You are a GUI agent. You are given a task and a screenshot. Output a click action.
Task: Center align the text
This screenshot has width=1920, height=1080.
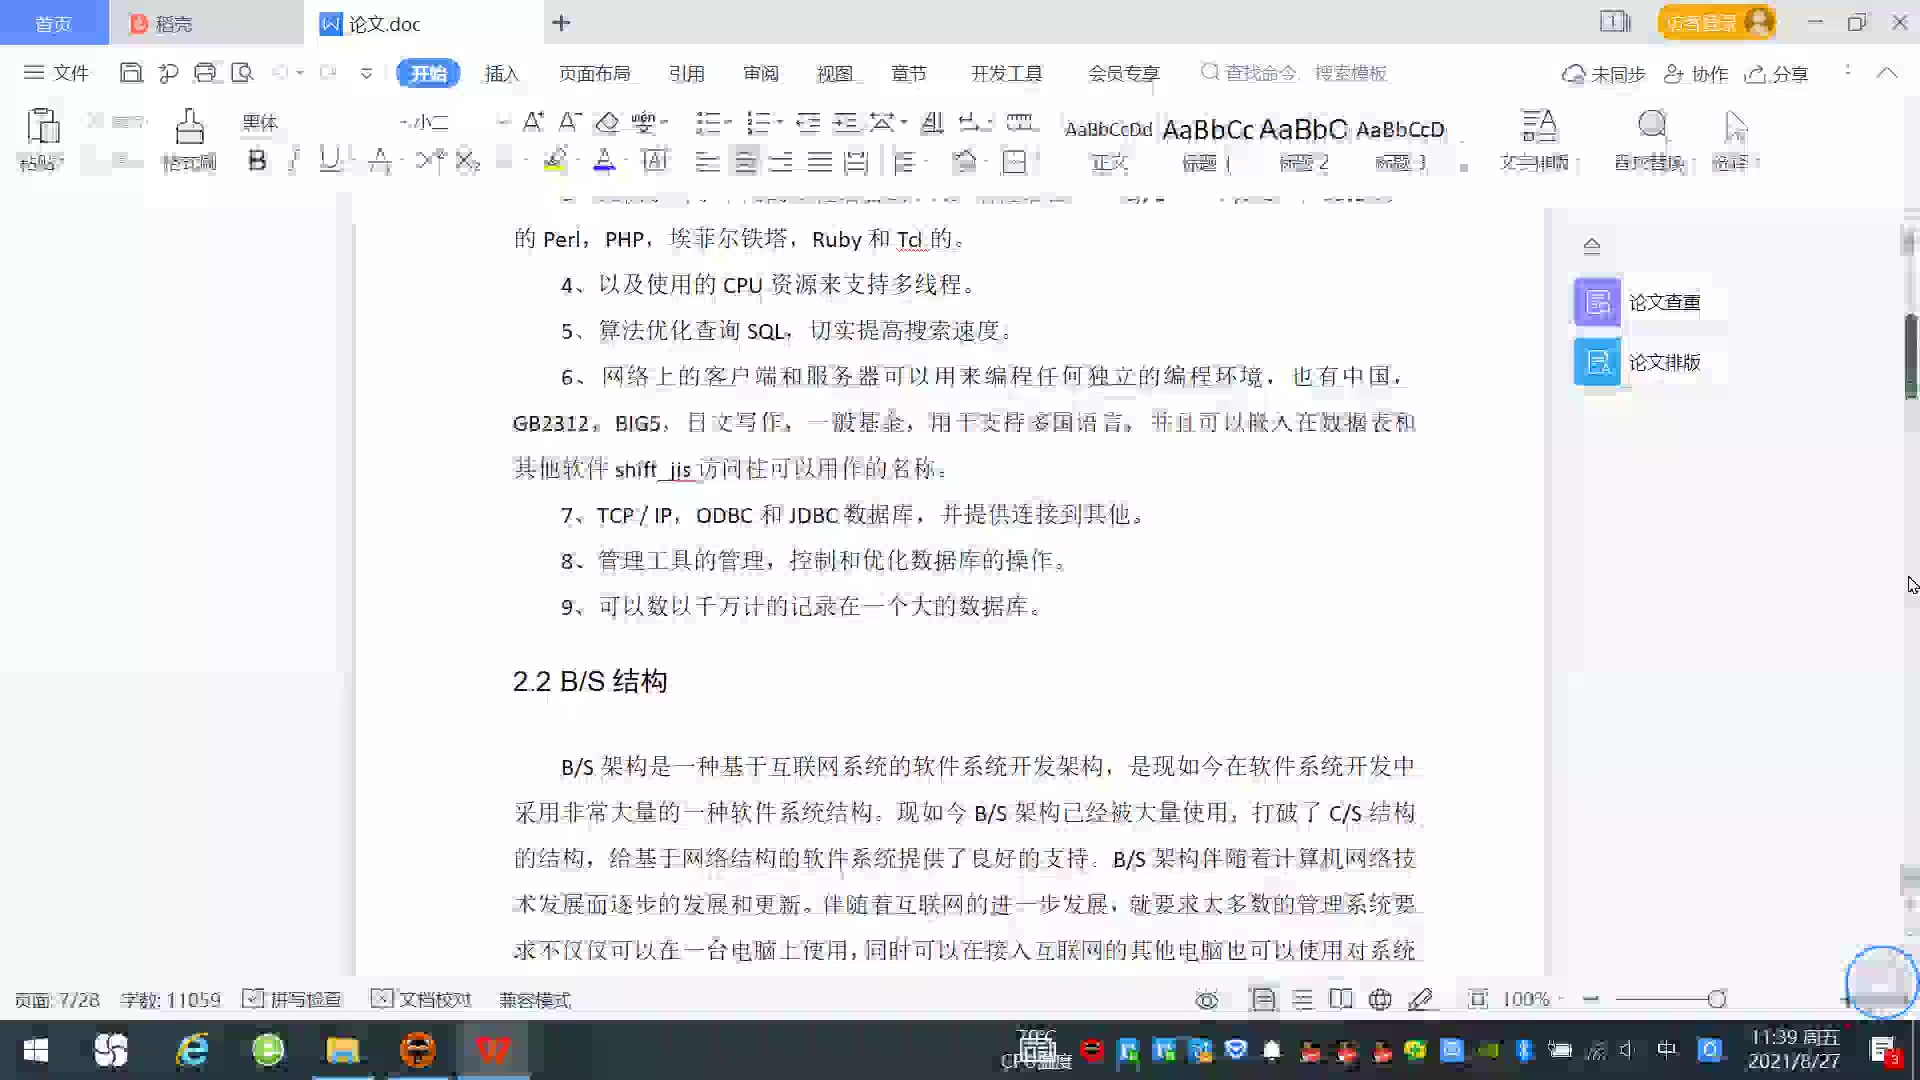coord(745,161)
